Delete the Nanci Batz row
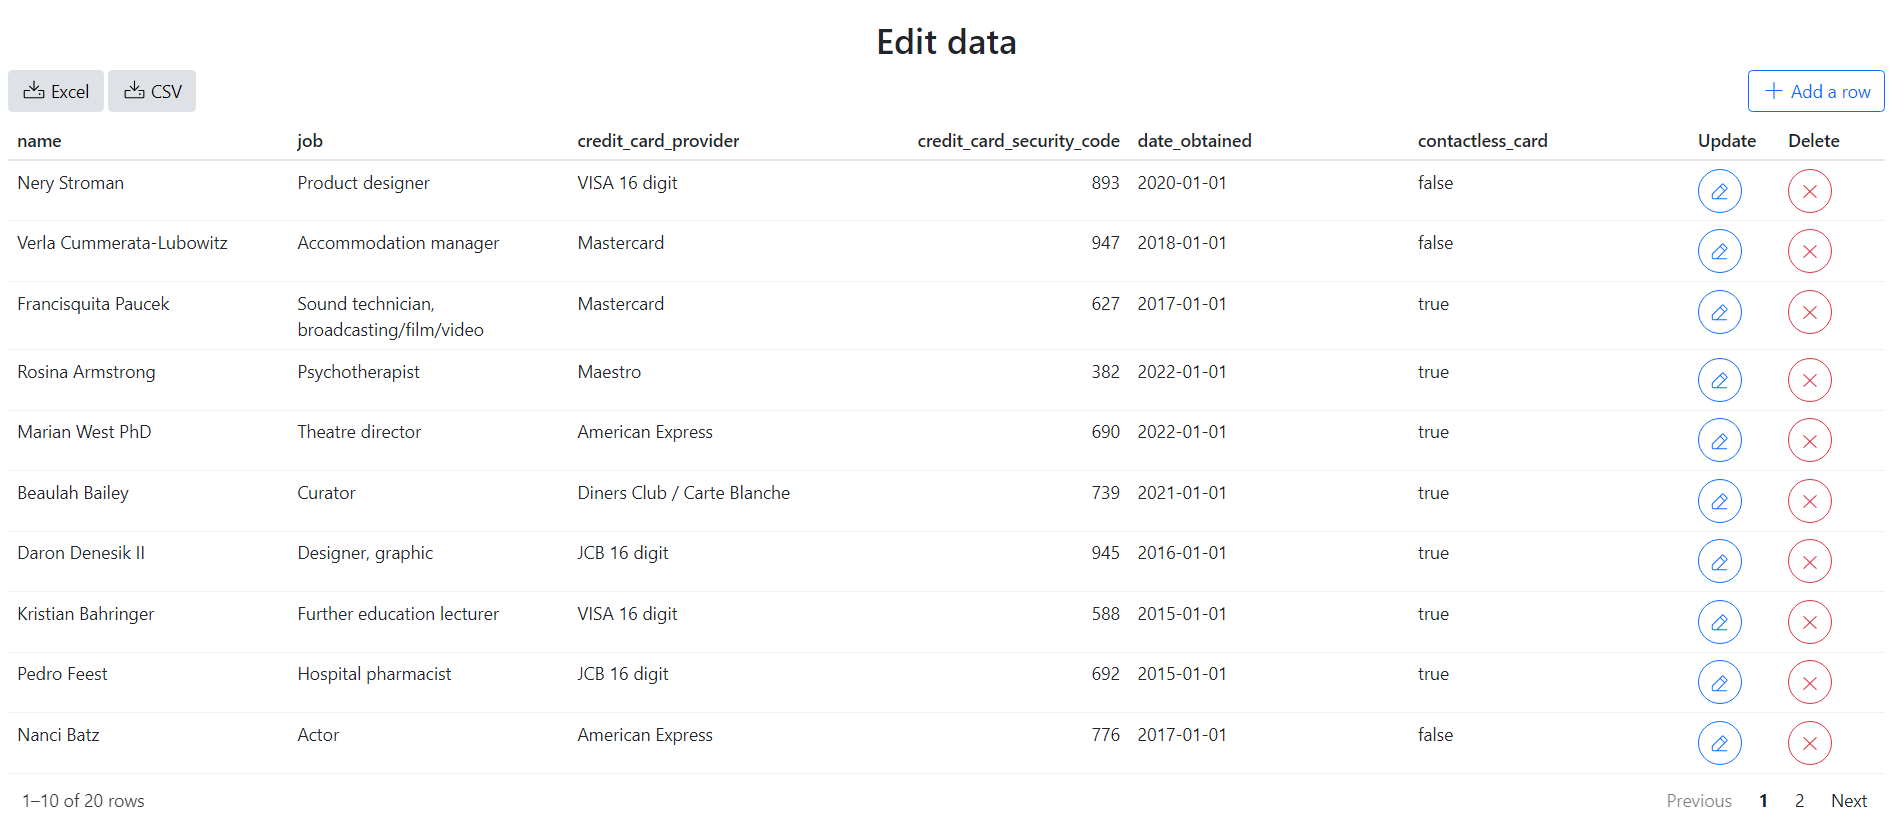Image resolution: width=1895 pixels, height=822 pixels. [x=1809, y=743]
